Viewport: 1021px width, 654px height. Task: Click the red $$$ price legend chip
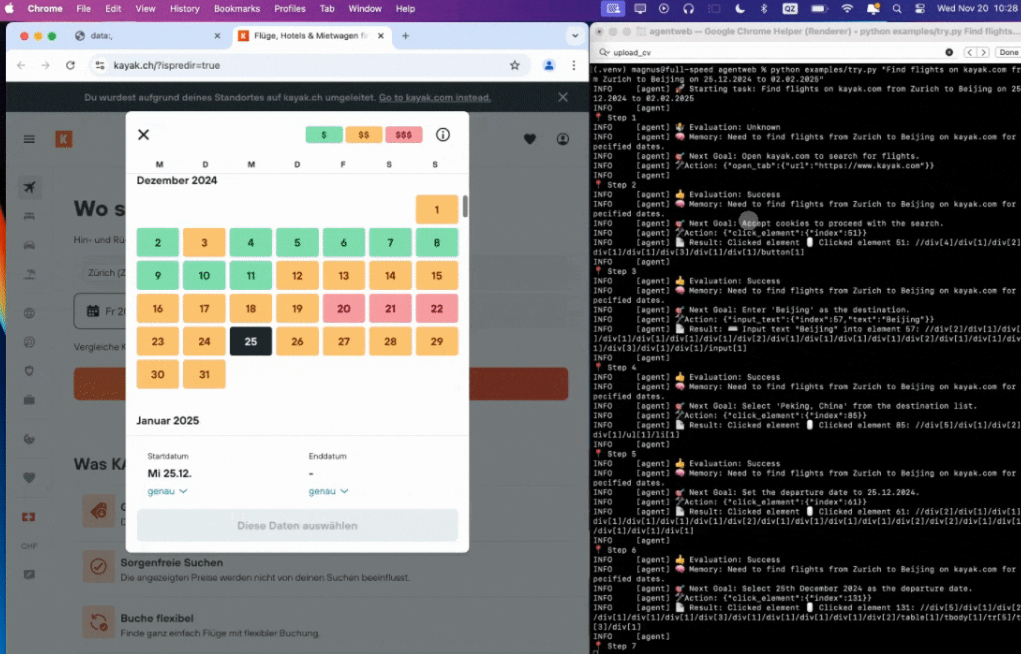404,135
